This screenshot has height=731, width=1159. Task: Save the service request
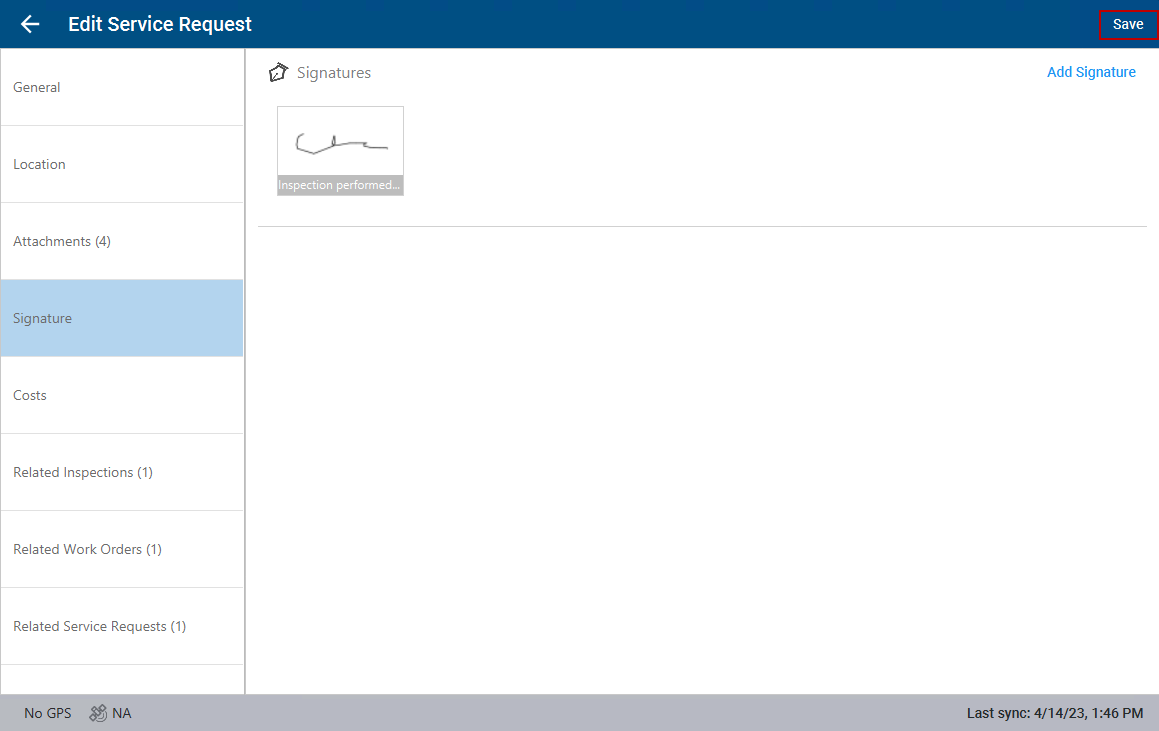1128,24
